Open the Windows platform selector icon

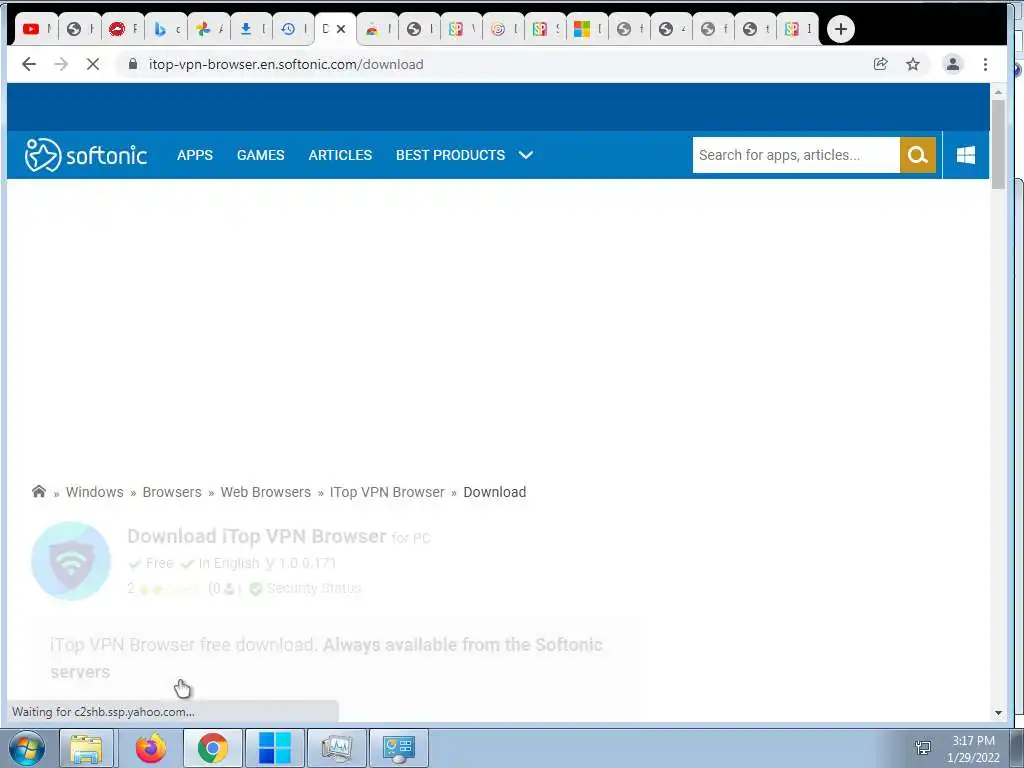pos(966,155)
